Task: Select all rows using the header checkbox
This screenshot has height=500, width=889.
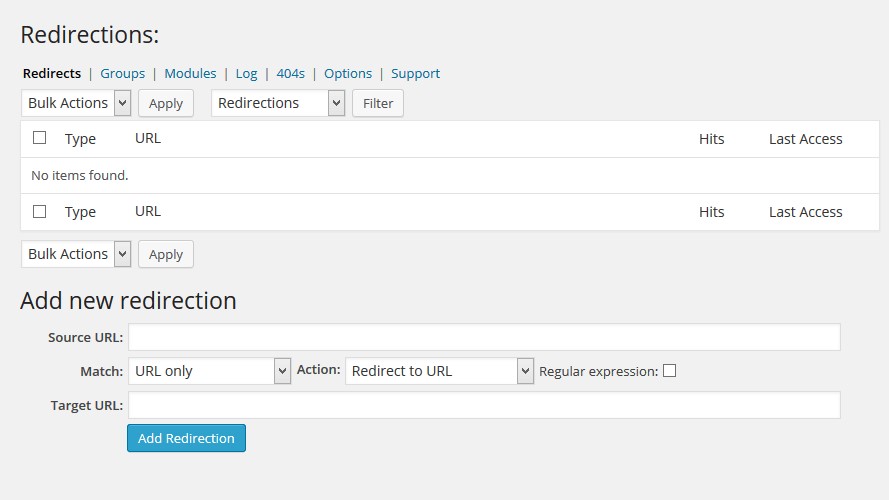Action: coord(40,138)
